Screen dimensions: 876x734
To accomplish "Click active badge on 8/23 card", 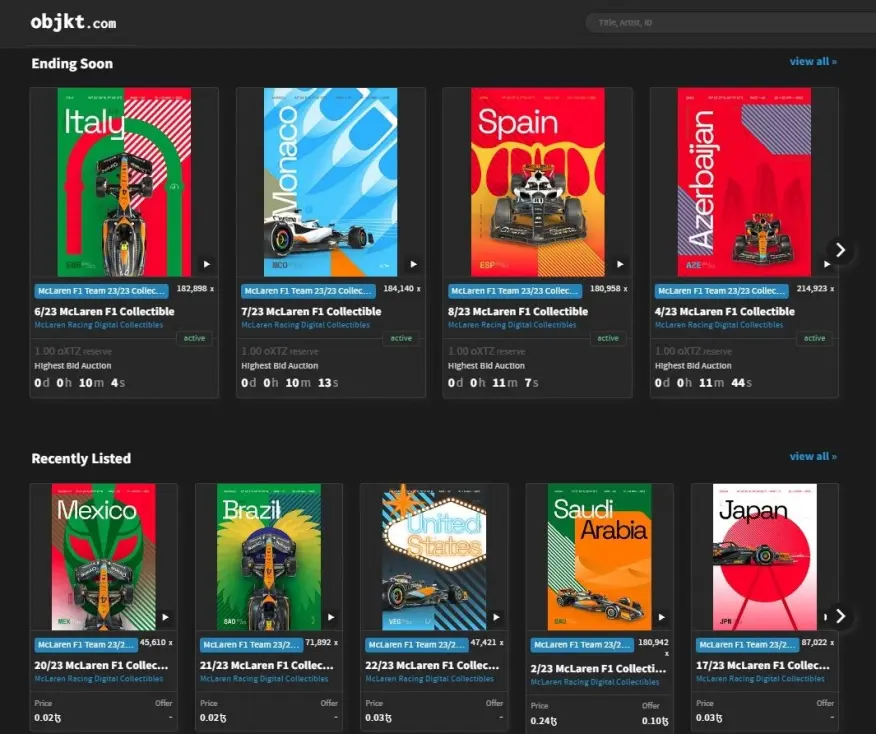I will coord(608,339).
